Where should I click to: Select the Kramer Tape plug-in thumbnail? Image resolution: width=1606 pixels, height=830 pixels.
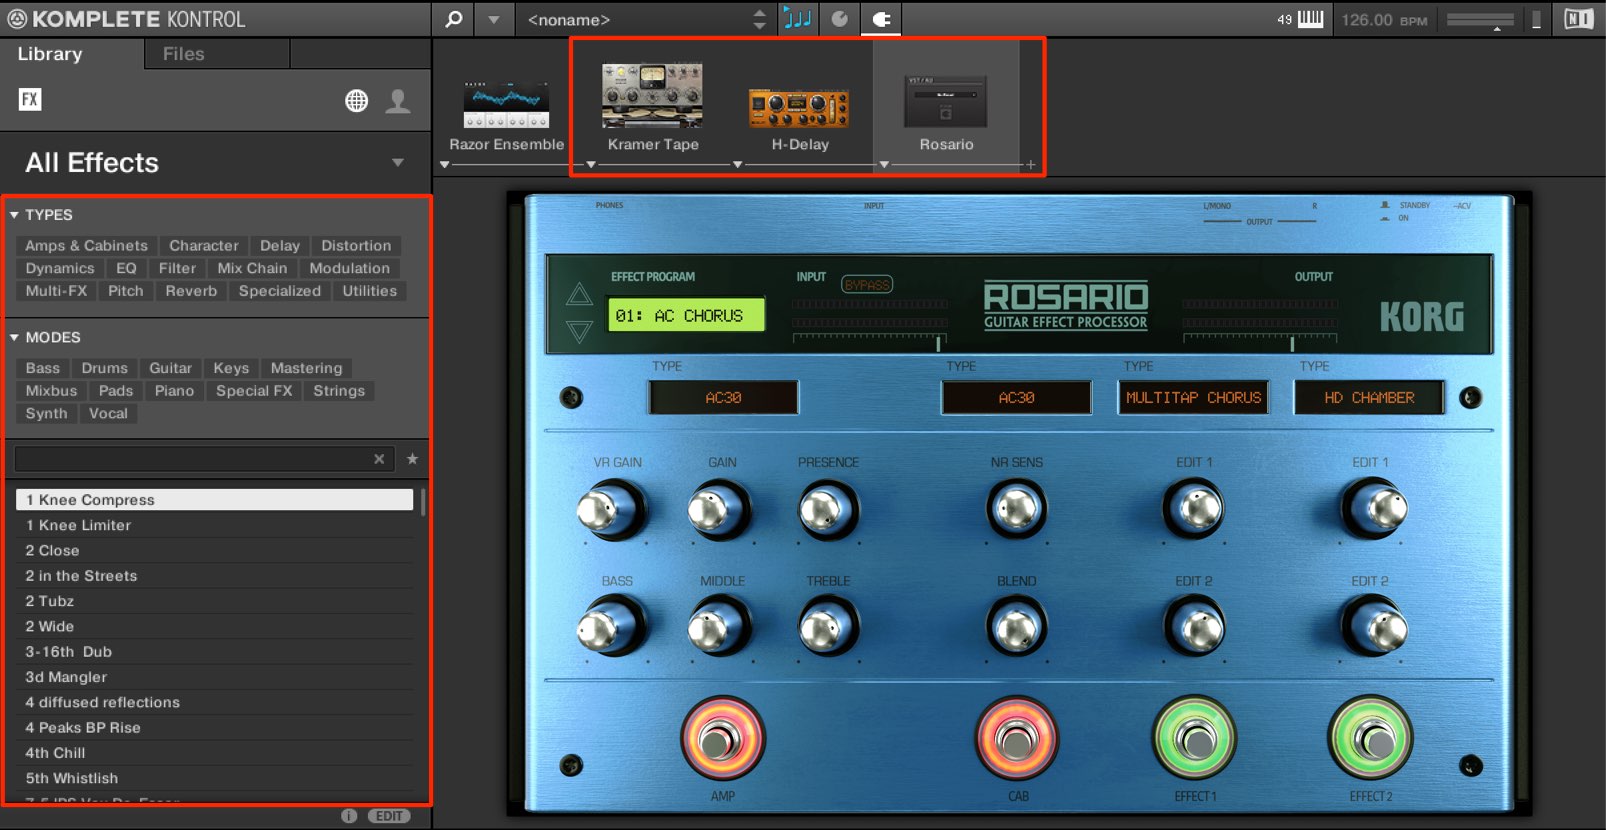pyautogui.click(x=652, y=96)
